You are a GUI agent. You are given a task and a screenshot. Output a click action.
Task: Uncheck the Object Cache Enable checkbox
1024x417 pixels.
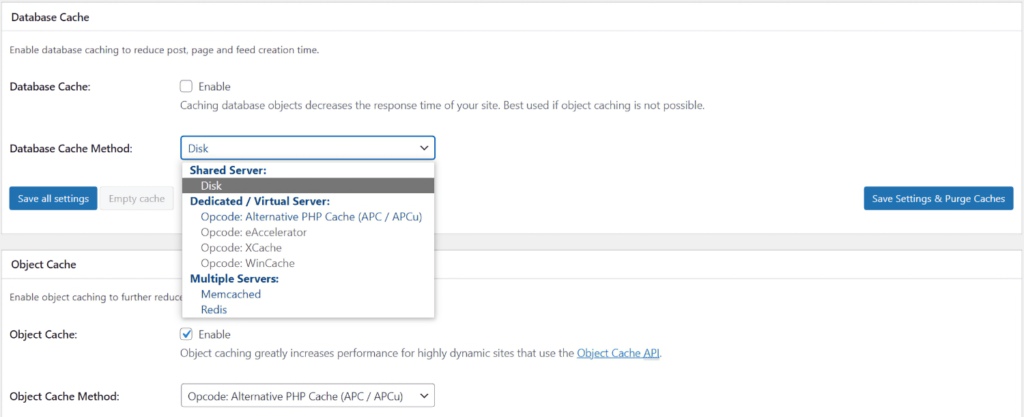186,334
